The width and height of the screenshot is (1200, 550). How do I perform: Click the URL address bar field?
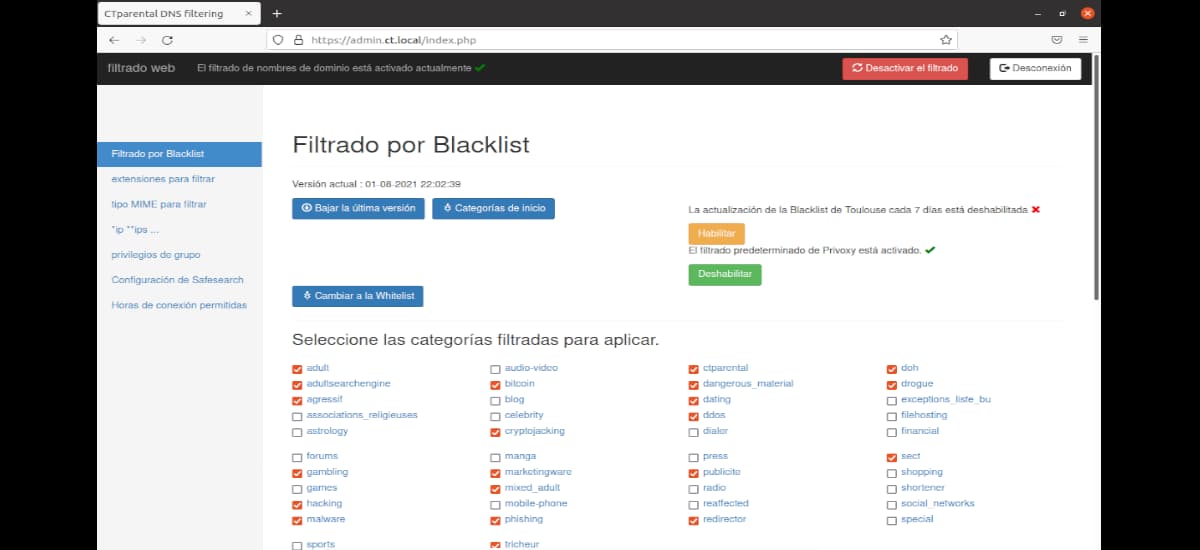click(x=620, y=40)
